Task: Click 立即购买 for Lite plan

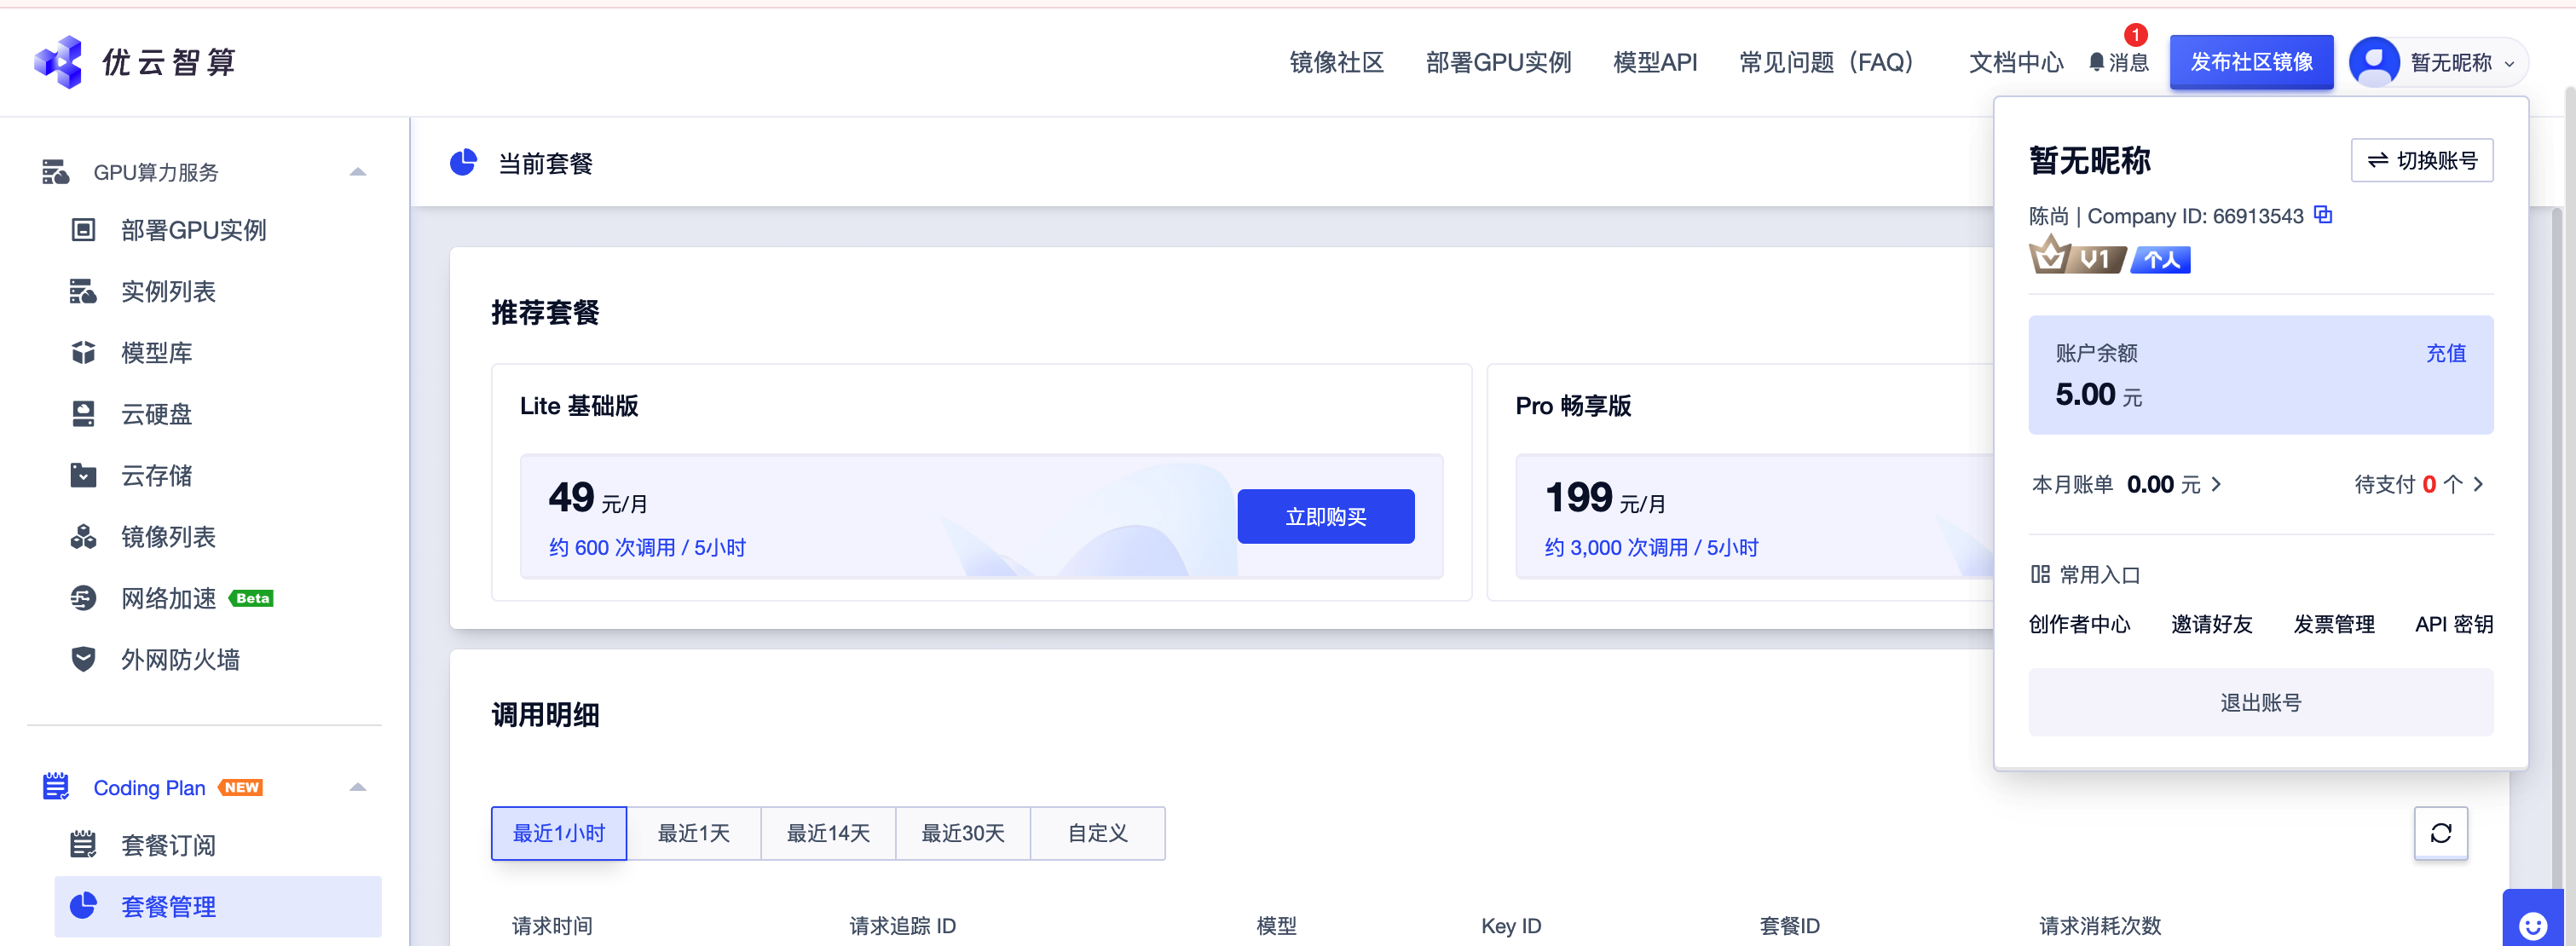Action: (1325, 516)
